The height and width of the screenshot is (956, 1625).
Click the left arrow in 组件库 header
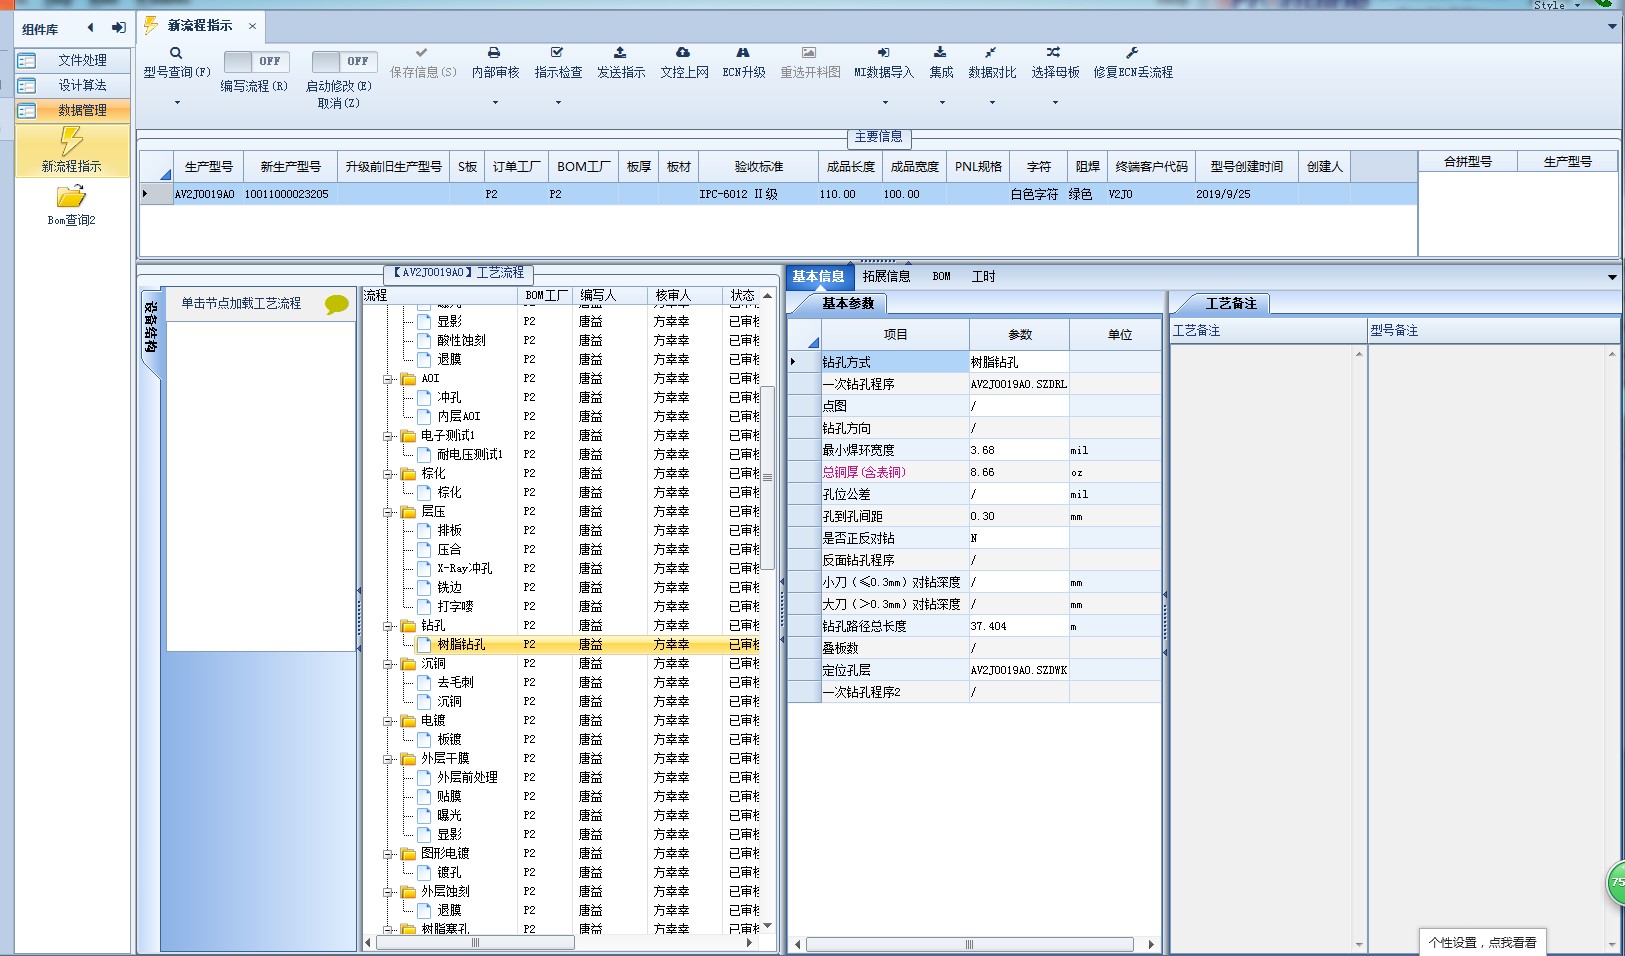pyautogui.click(x=91, y=28)
